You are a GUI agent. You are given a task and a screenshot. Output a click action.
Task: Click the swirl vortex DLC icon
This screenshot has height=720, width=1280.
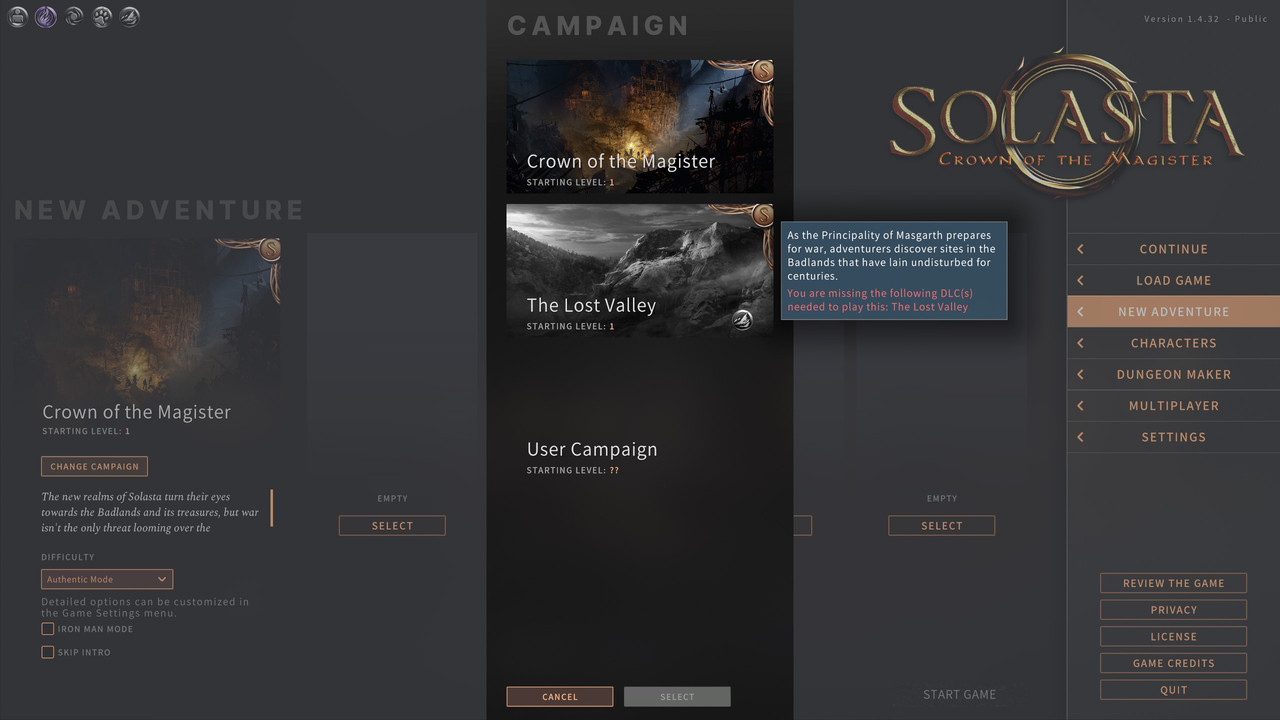pyautogui.click(x=73, y=17)
